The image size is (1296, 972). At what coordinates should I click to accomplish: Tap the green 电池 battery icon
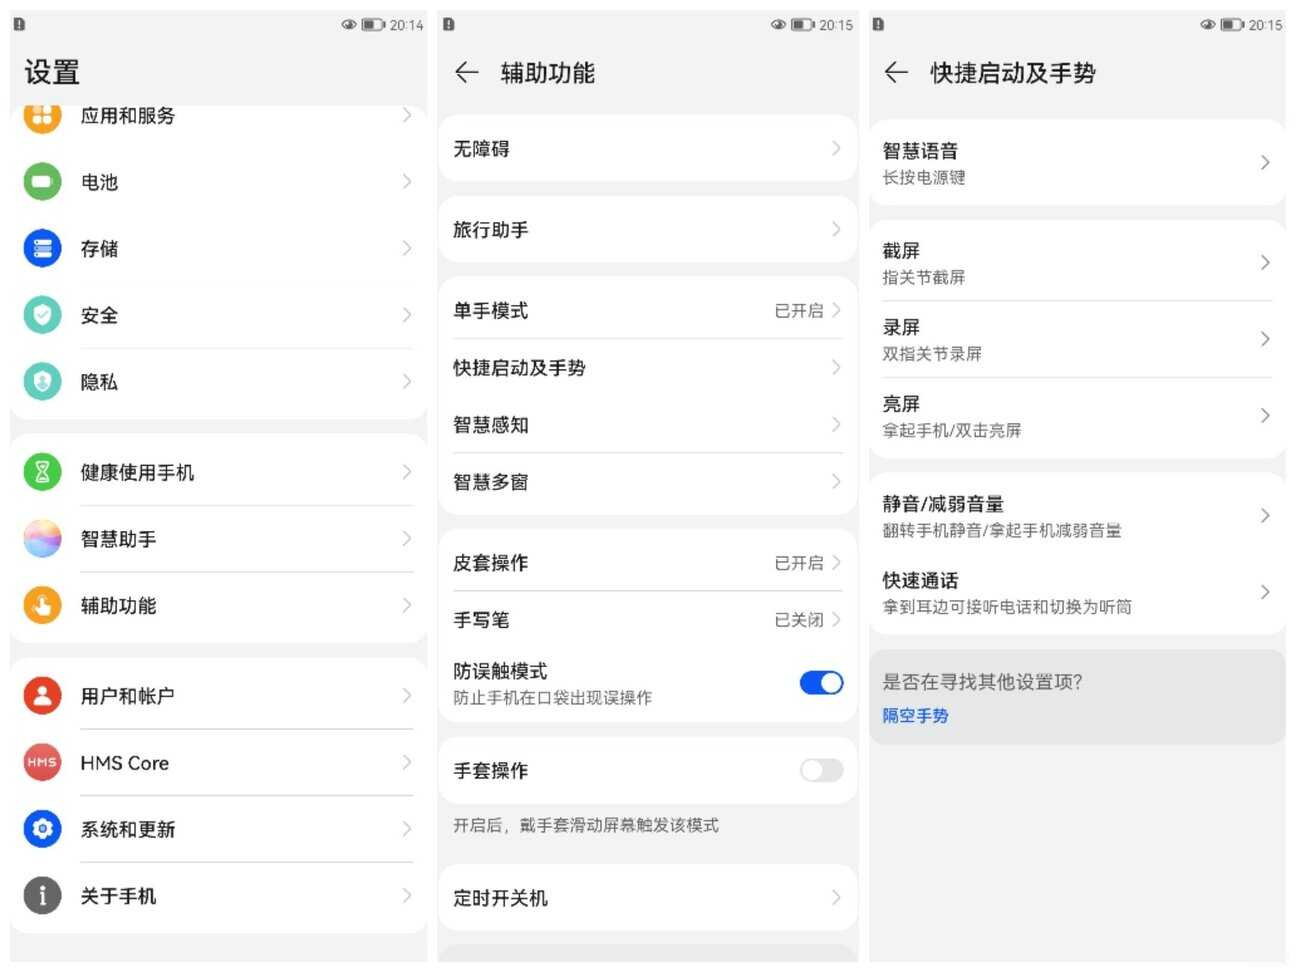42,182
